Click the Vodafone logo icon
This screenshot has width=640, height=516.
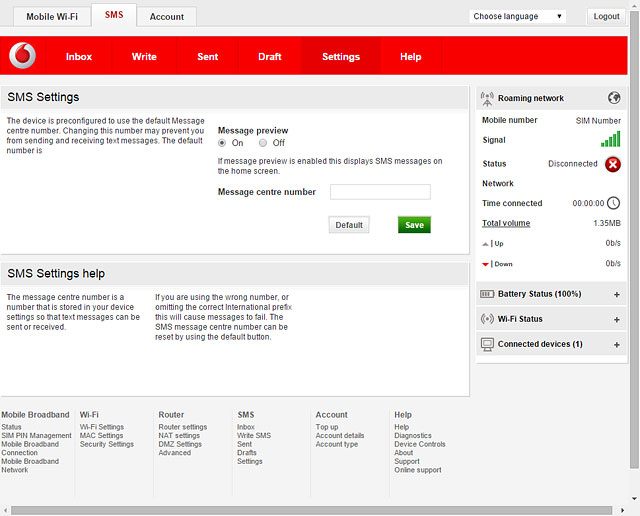[x=22, y=57]
